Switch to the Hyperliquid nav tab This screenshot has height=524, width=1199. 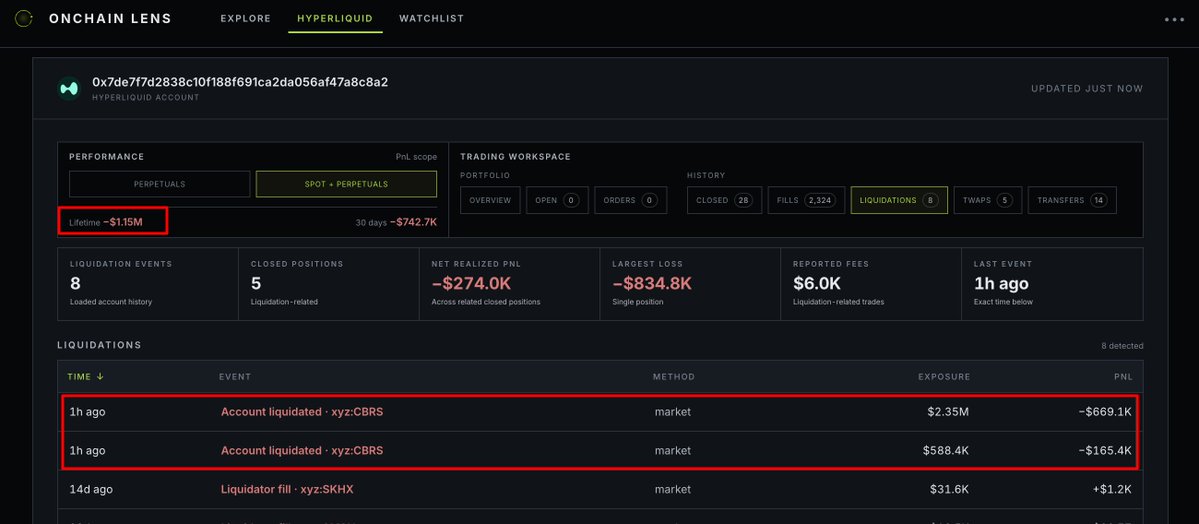(x=335, y=18)
